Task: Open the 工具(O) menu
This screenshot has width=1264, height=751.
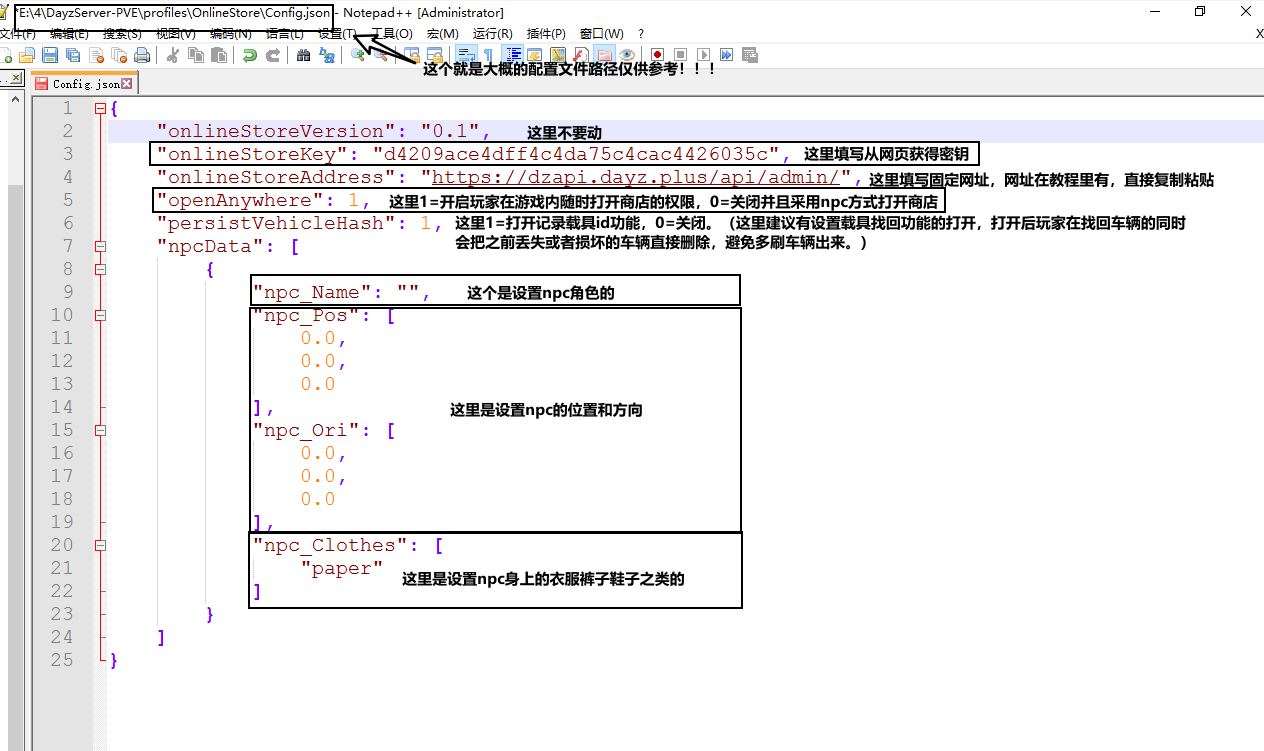Action: coord(392,33)
